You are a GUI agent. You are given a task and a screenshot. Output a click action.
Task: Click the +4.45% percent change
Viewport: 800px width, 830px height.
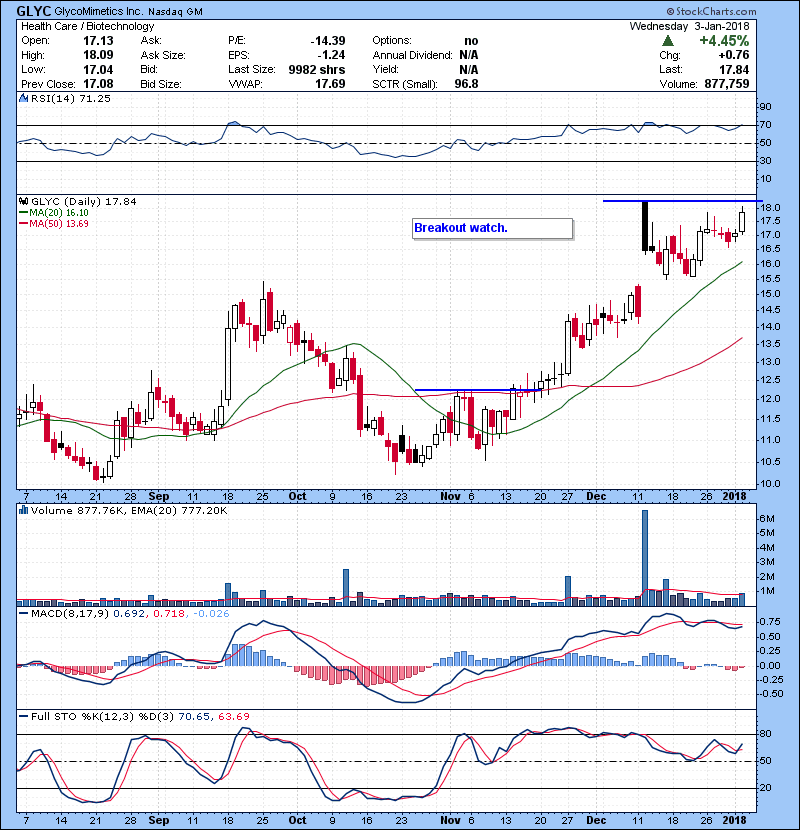[724, 41]
